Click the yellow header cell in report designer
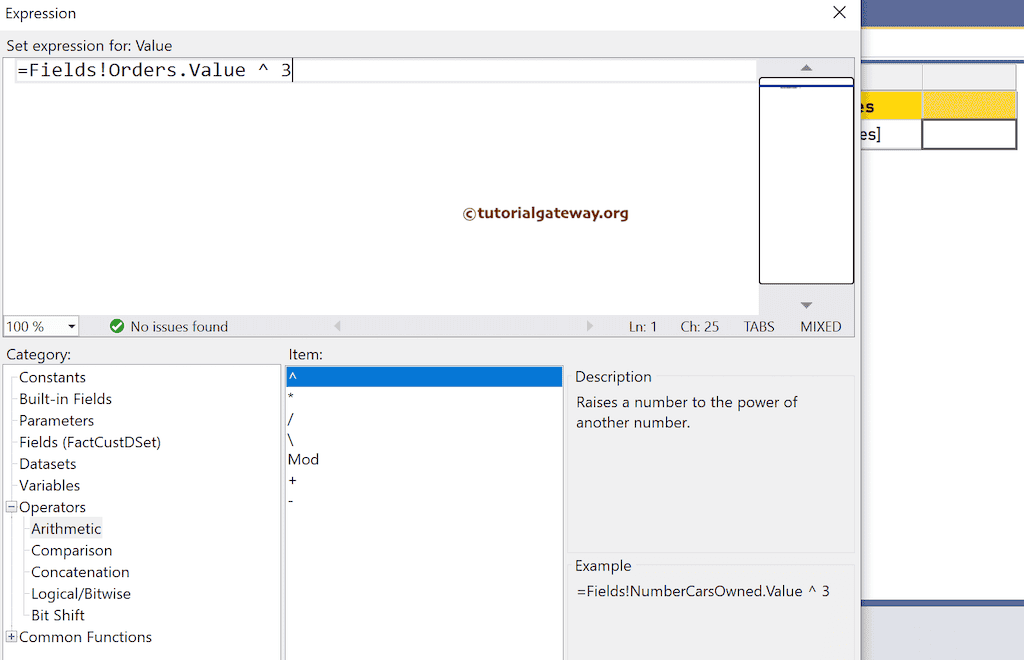Viewport: 1024px width, 660px height. pos(969,105)
